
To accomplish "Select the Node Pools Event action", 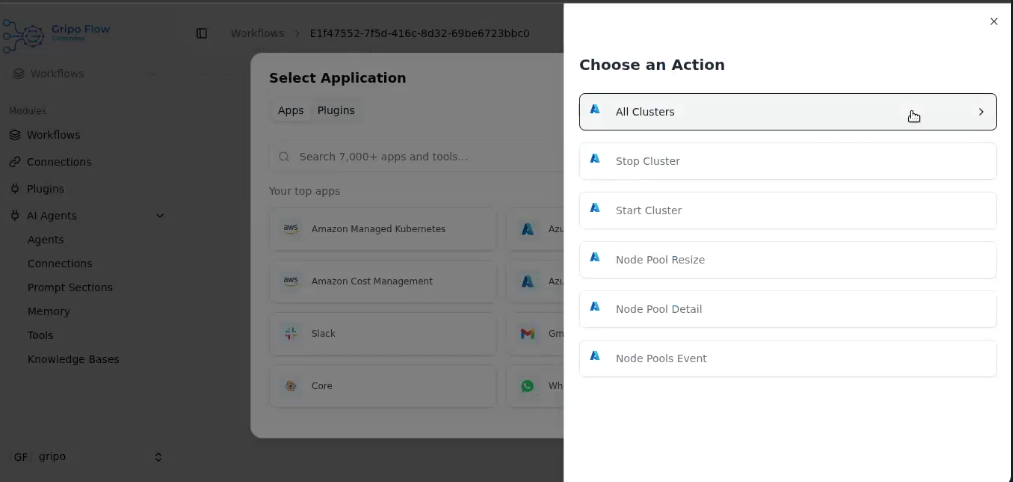I will tap(787, 358).
